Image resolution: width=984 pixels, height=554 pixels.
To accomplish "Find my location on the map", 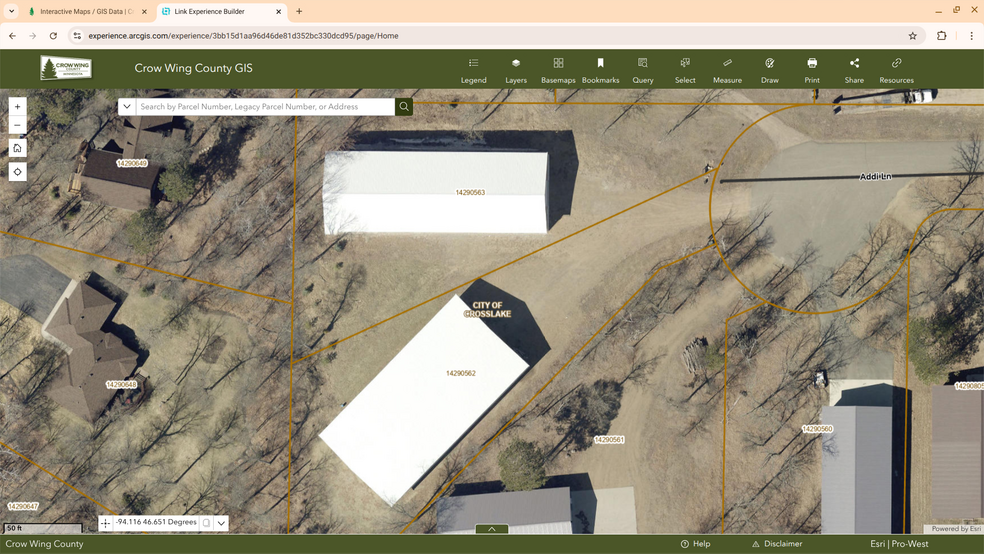I will pyautogui.click(x=17, y=172).
